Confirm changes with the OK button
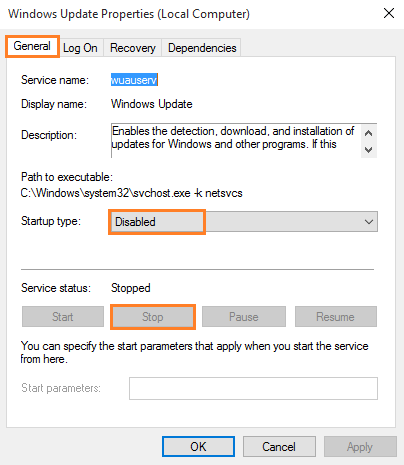Screen dimensions: 404x465 [x=198, y=447]
